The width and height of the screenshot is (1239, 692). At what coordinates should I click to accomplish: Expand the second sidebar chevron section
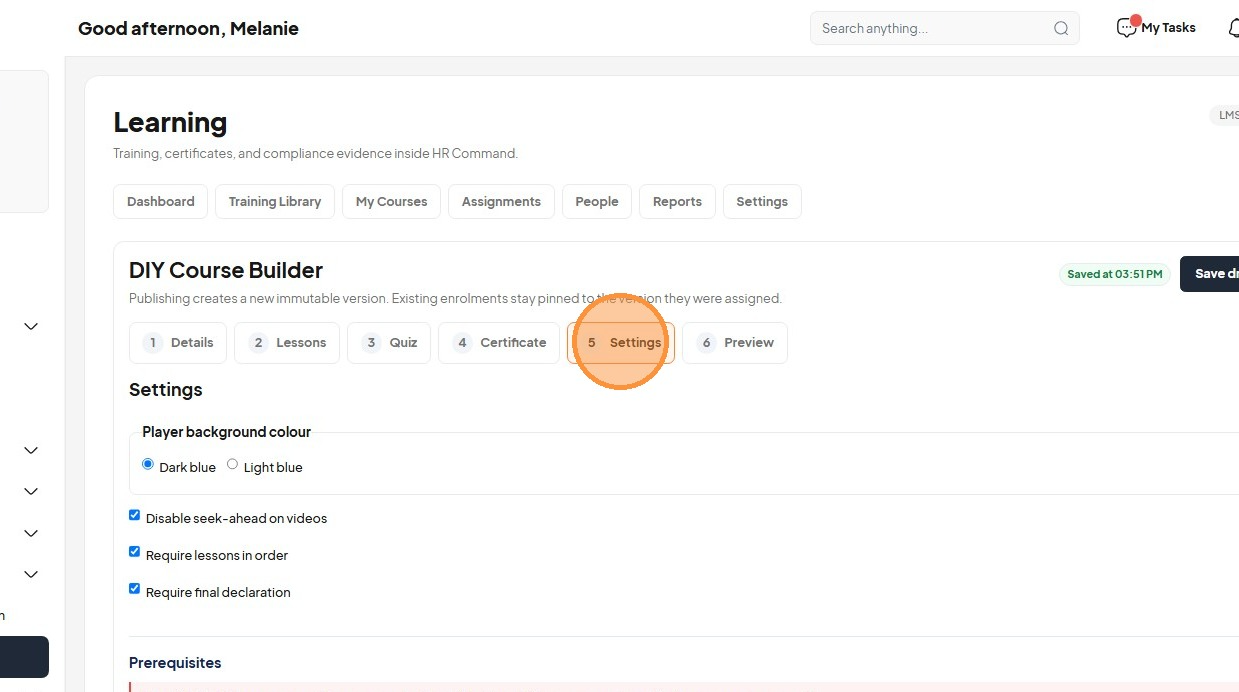pos(31,450)
